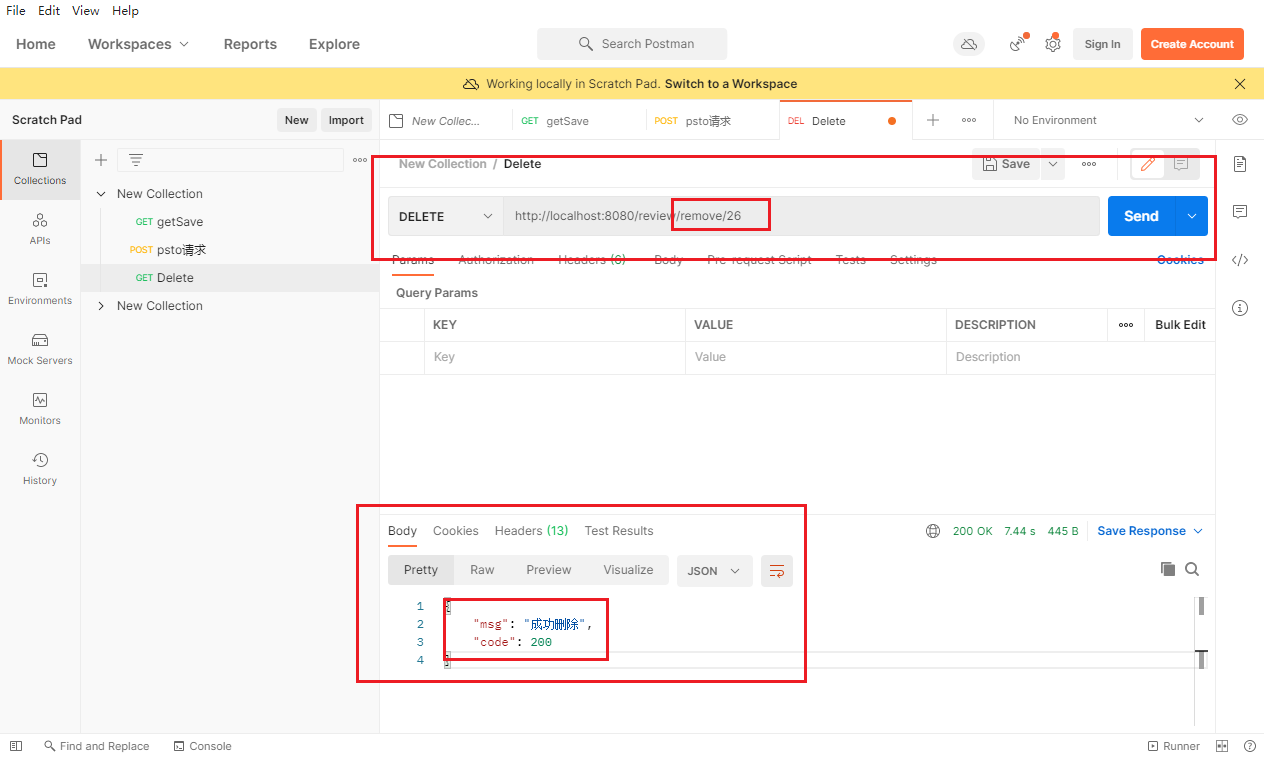Copy the response body icon

[x=1167, y=569]
